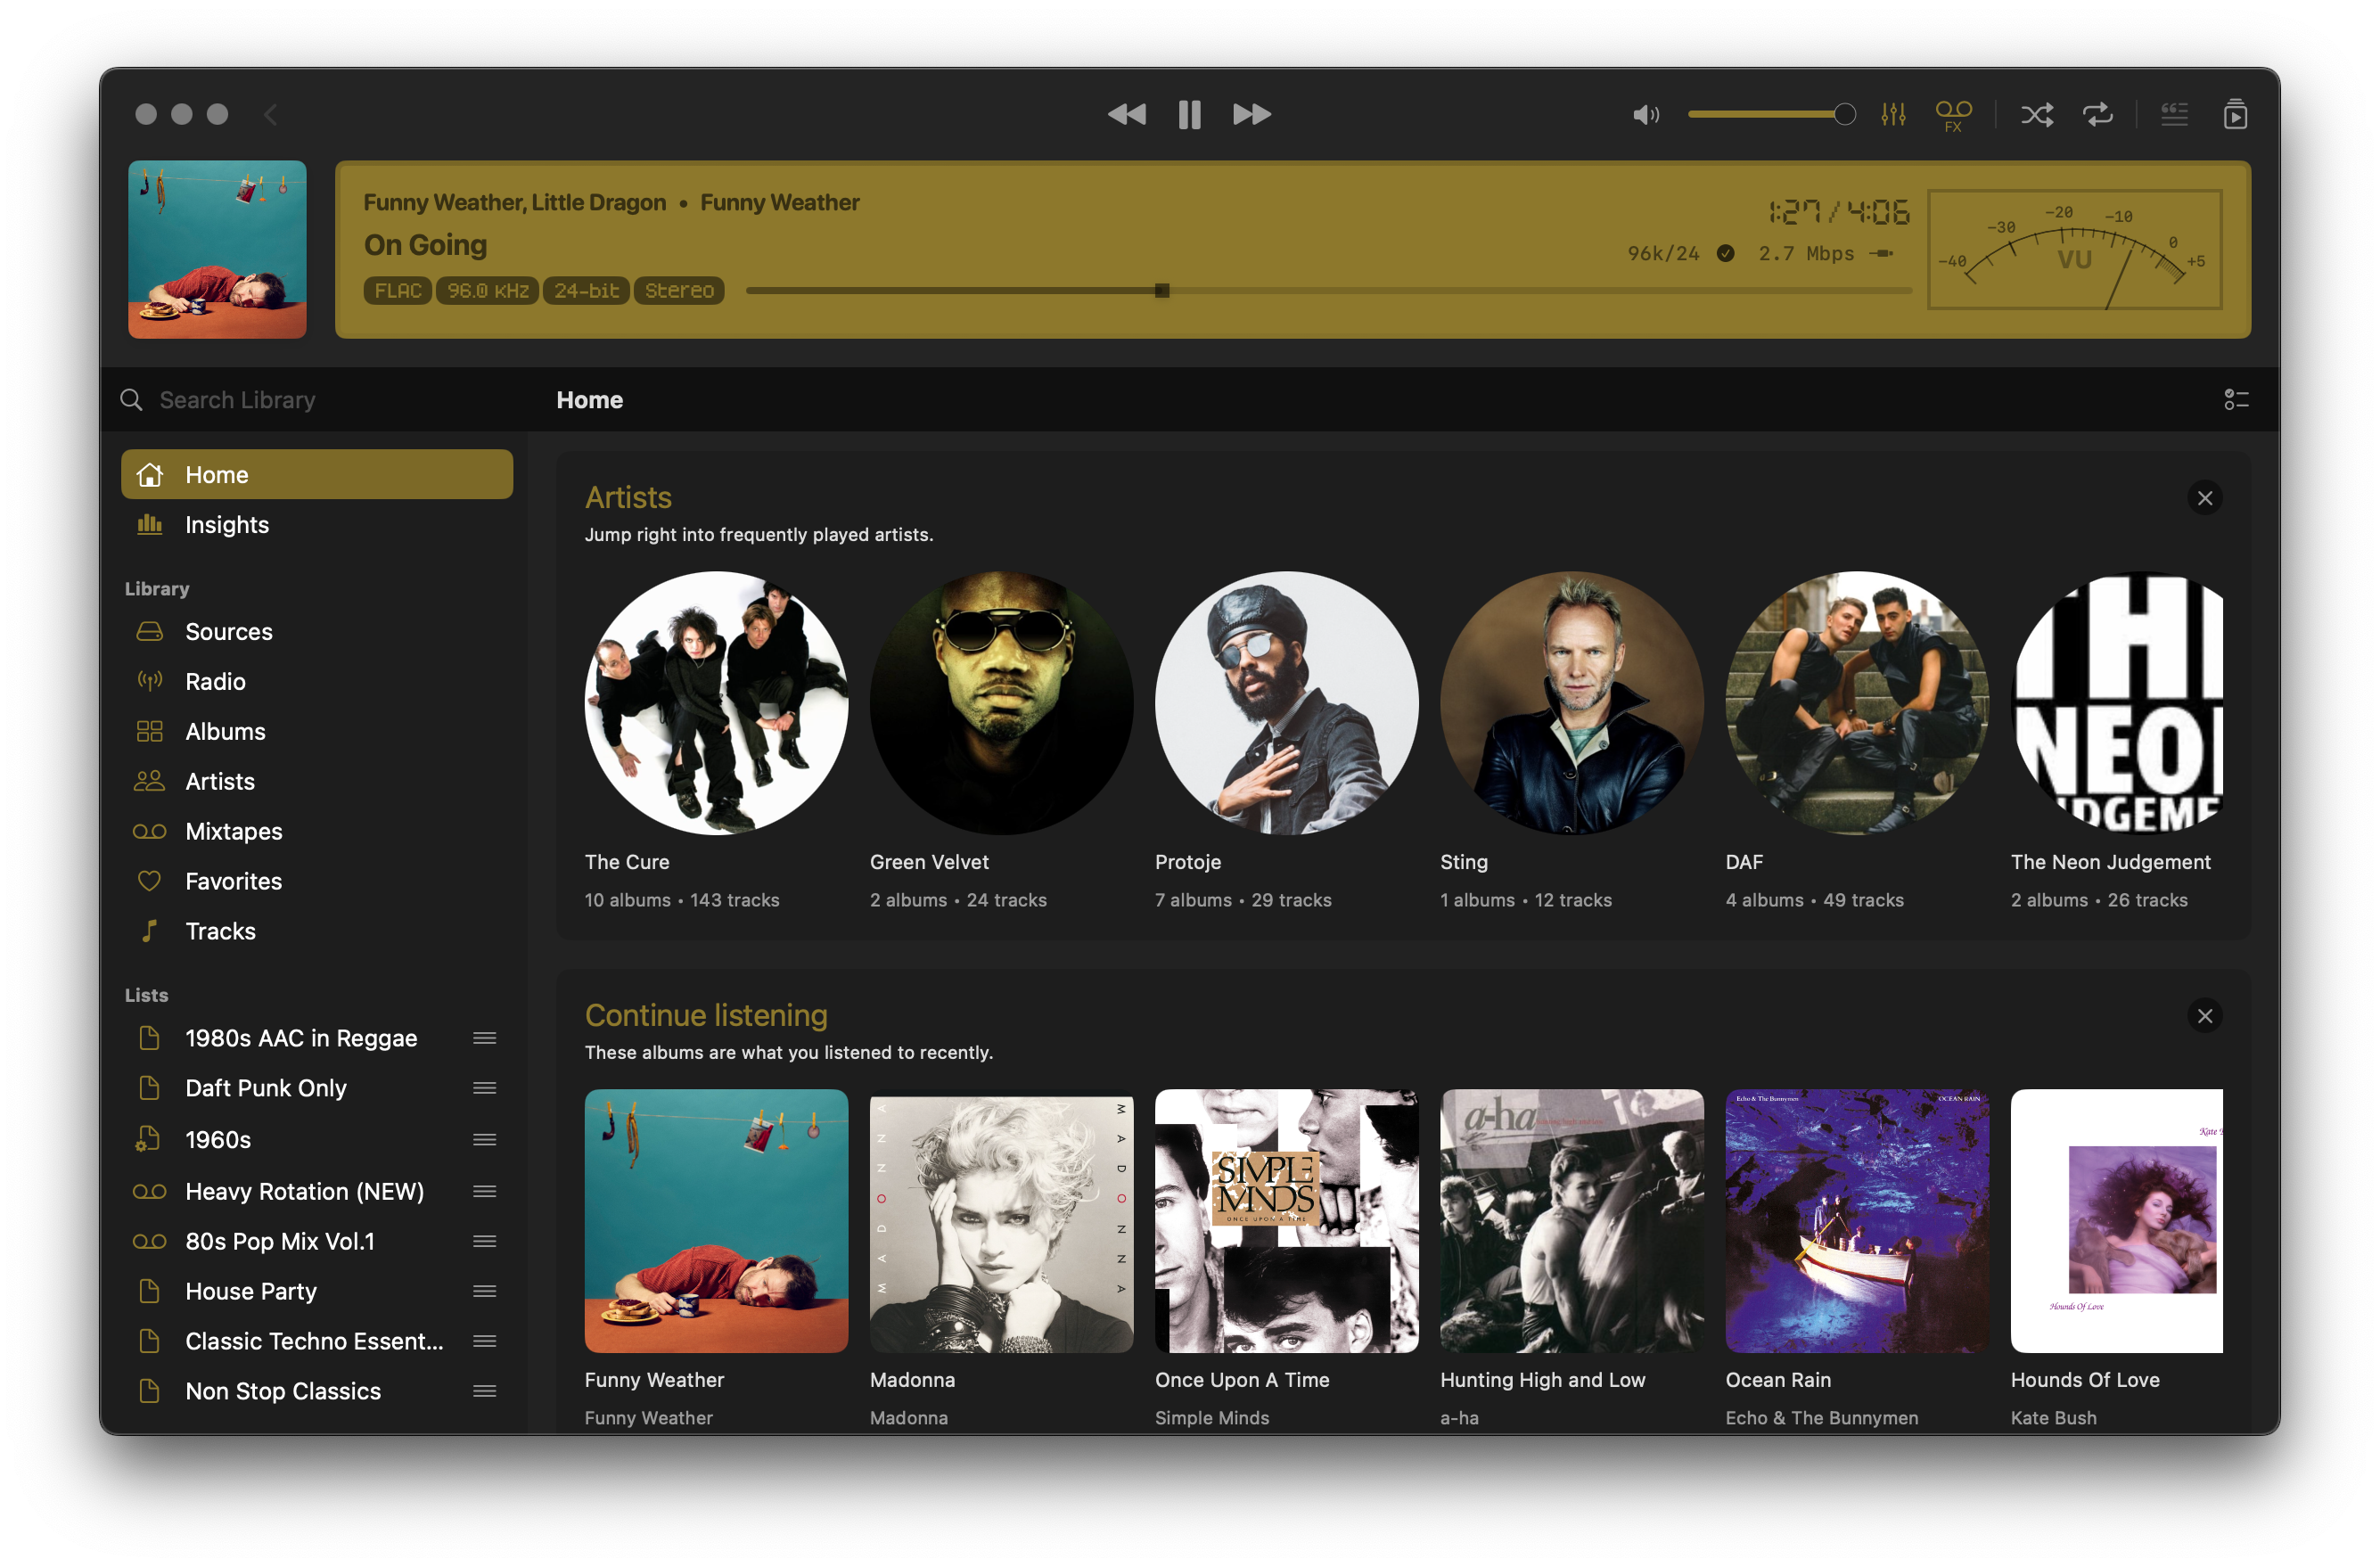Mute audio with the speaker icon

click(x=1645, y=114)
